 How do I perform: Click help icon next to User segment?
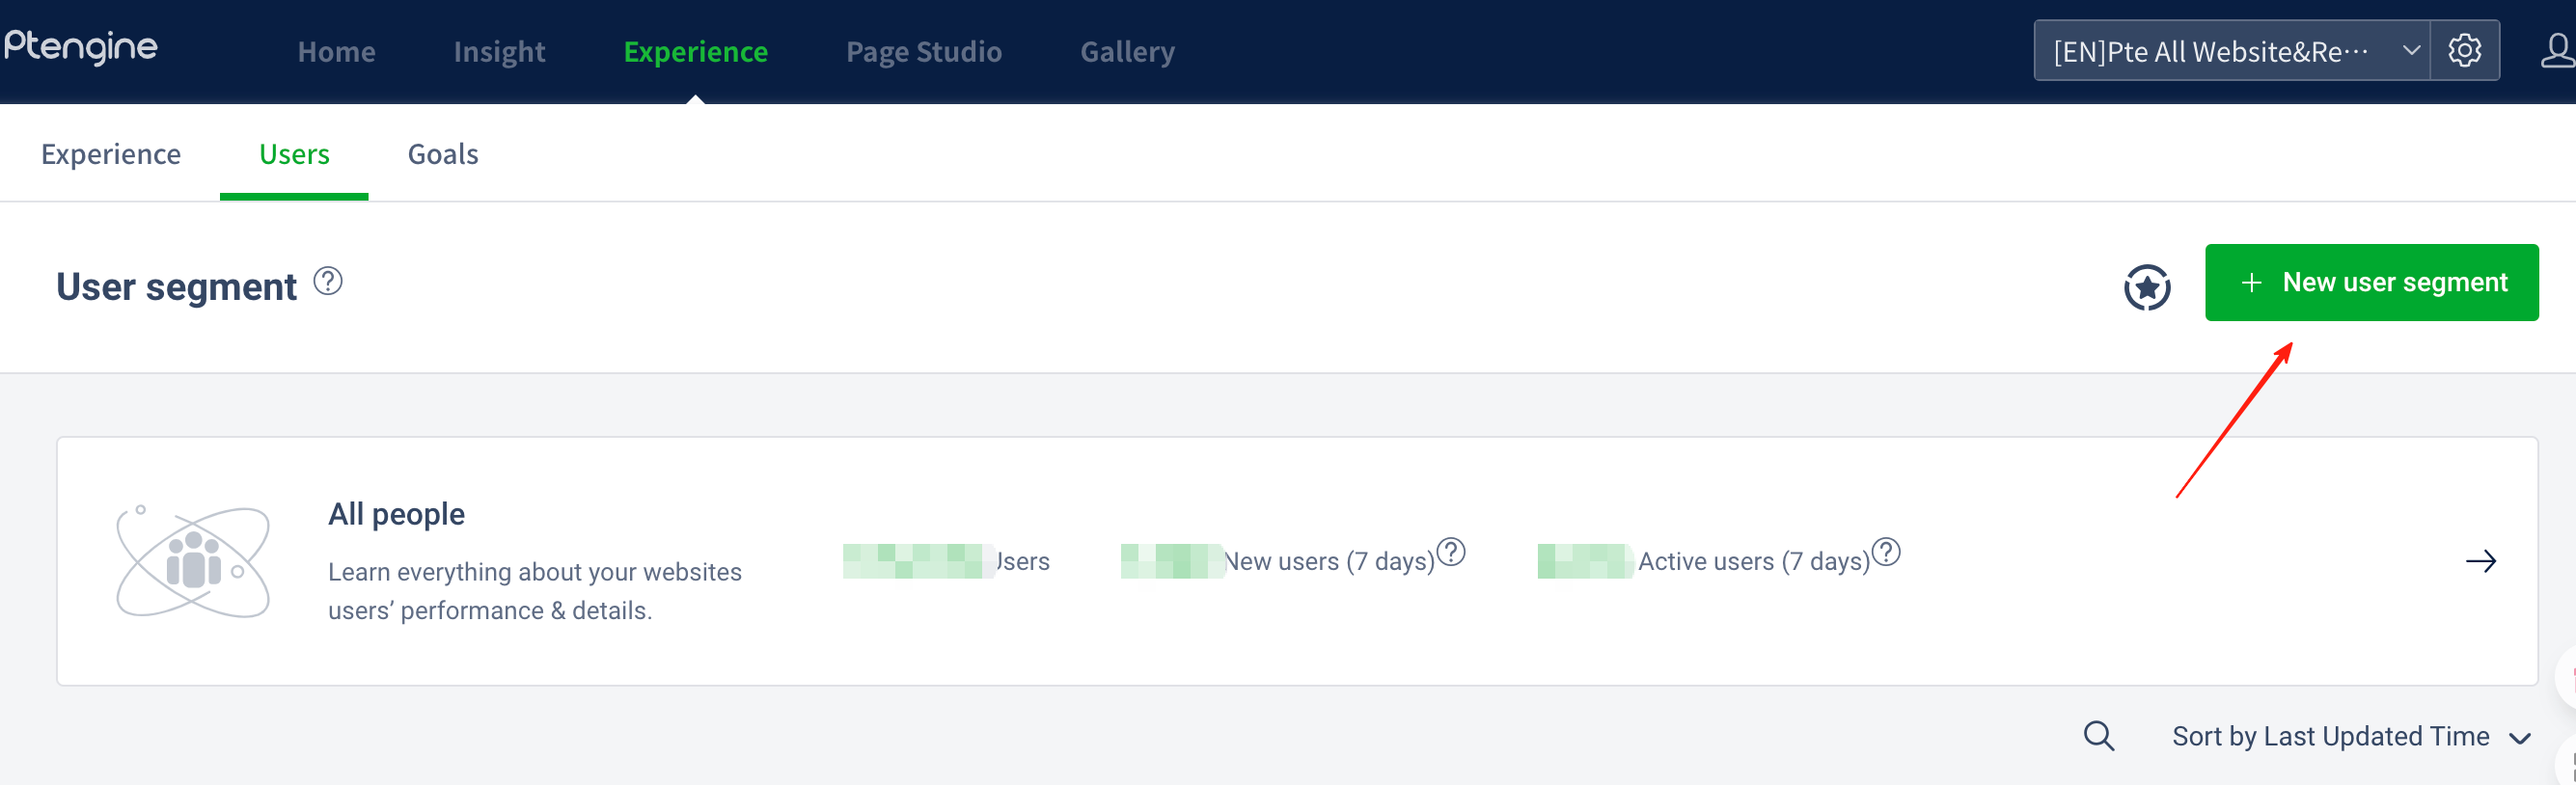(328, 282)
